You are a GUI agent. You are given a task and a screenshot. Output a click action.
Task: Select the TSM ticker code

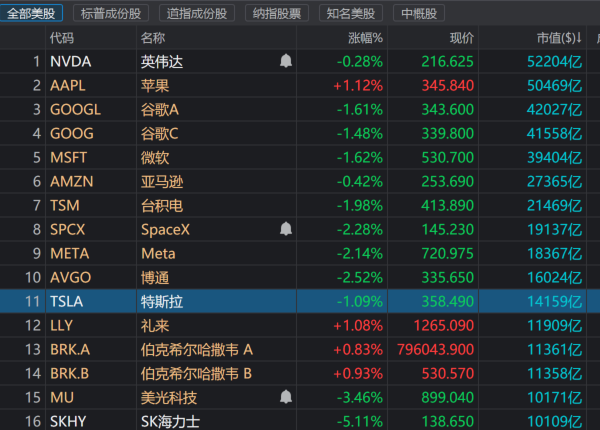(65, 206)
